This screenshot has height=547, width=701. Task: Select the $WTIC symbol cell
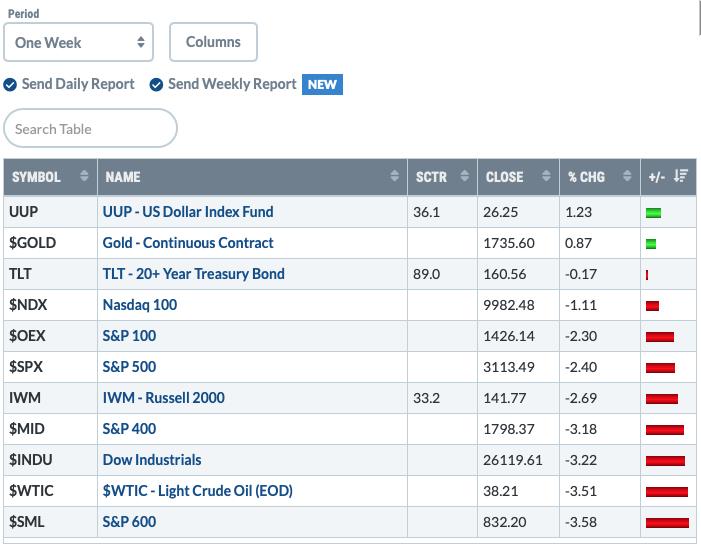(x=51, y=491)
